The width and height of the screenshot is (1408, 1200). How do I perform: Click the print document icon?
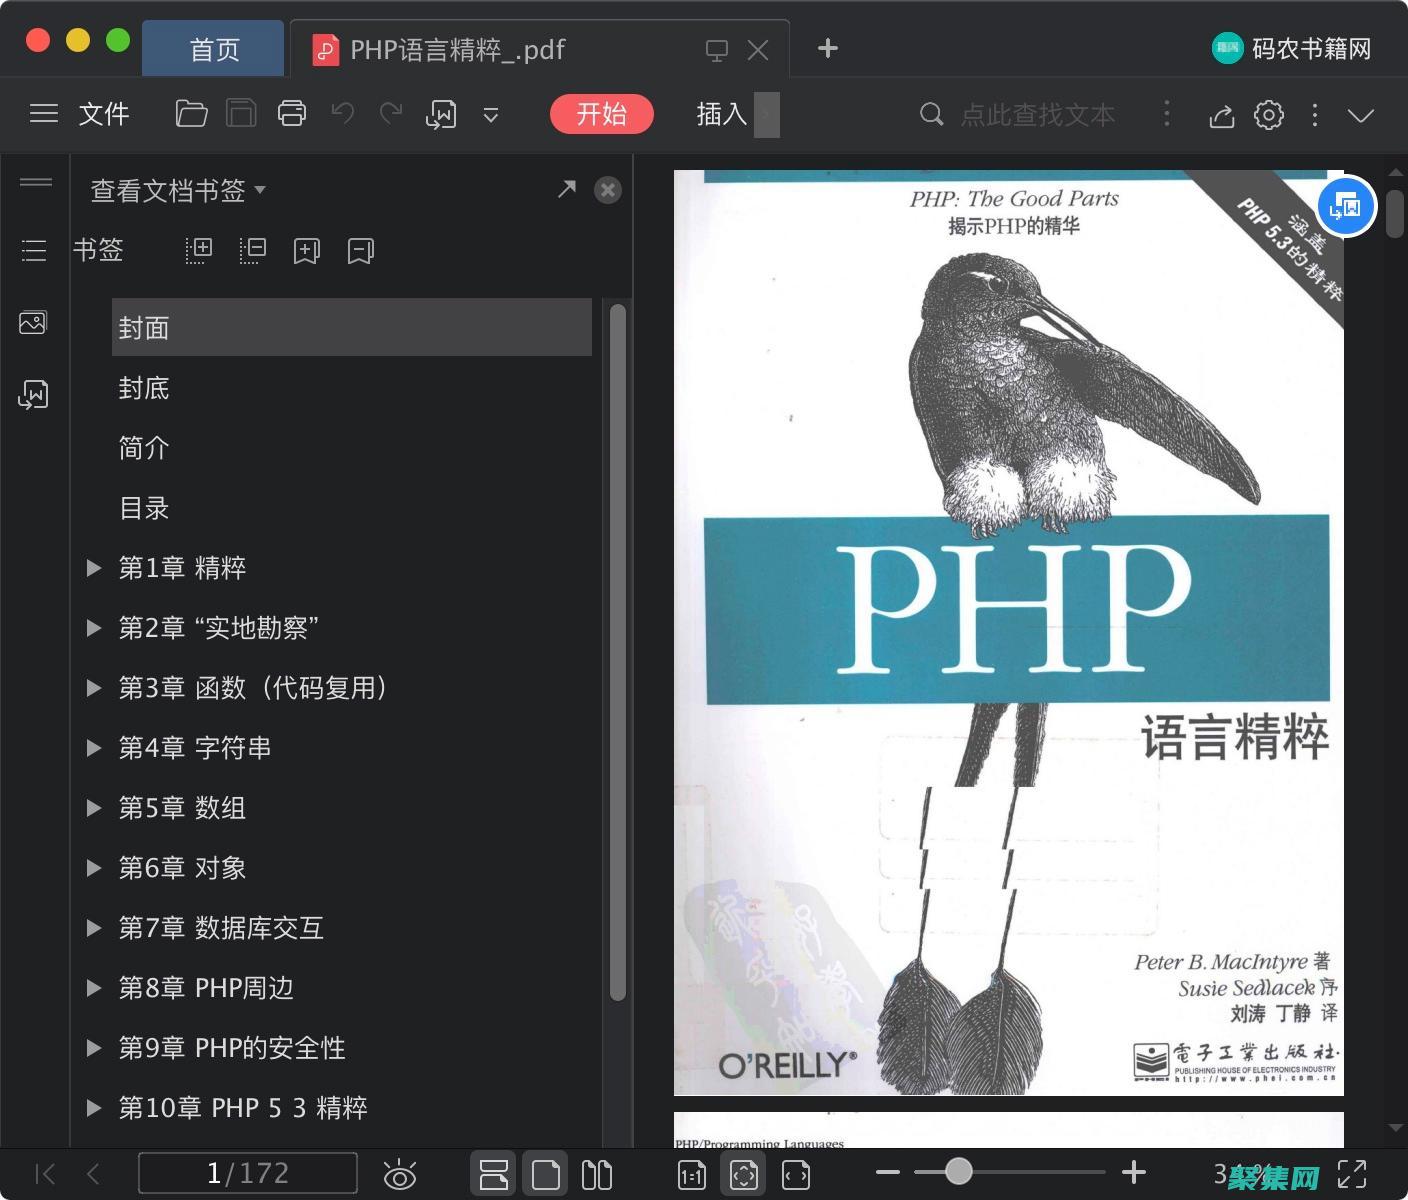[291, 114]
